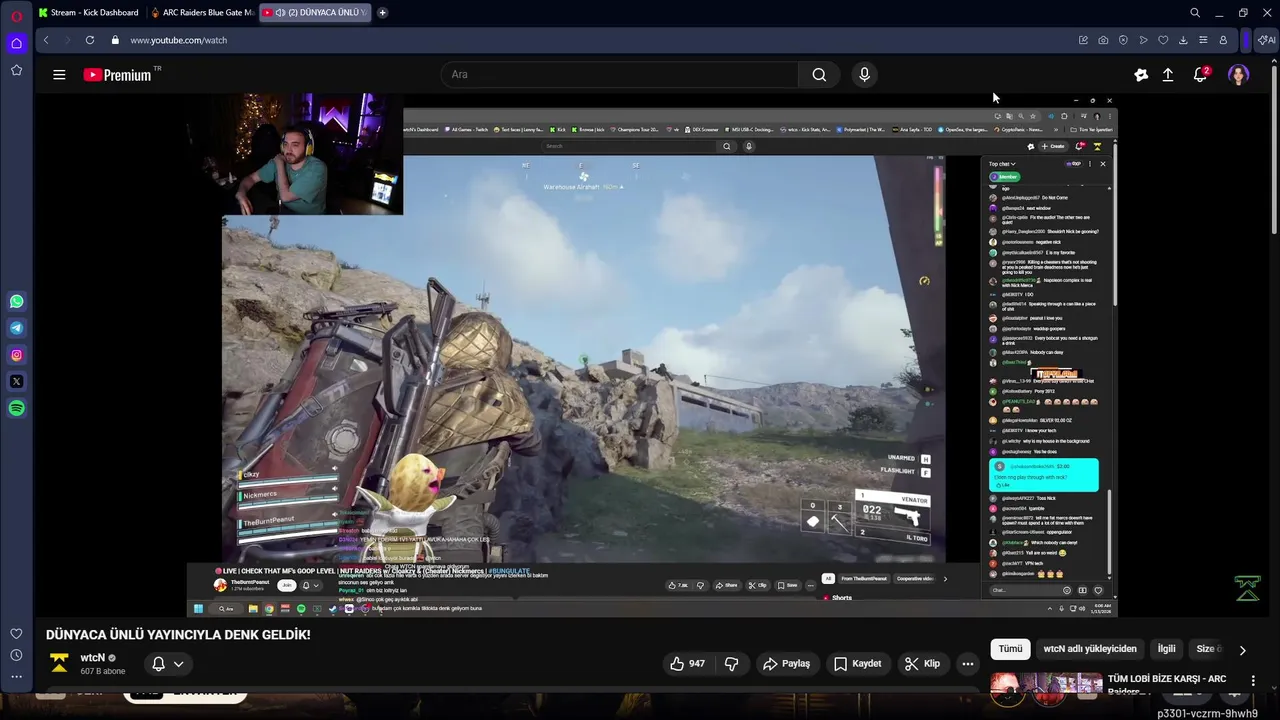Save video with Kaydet button
1280x720 pixels.
click(x=858, y=663)
